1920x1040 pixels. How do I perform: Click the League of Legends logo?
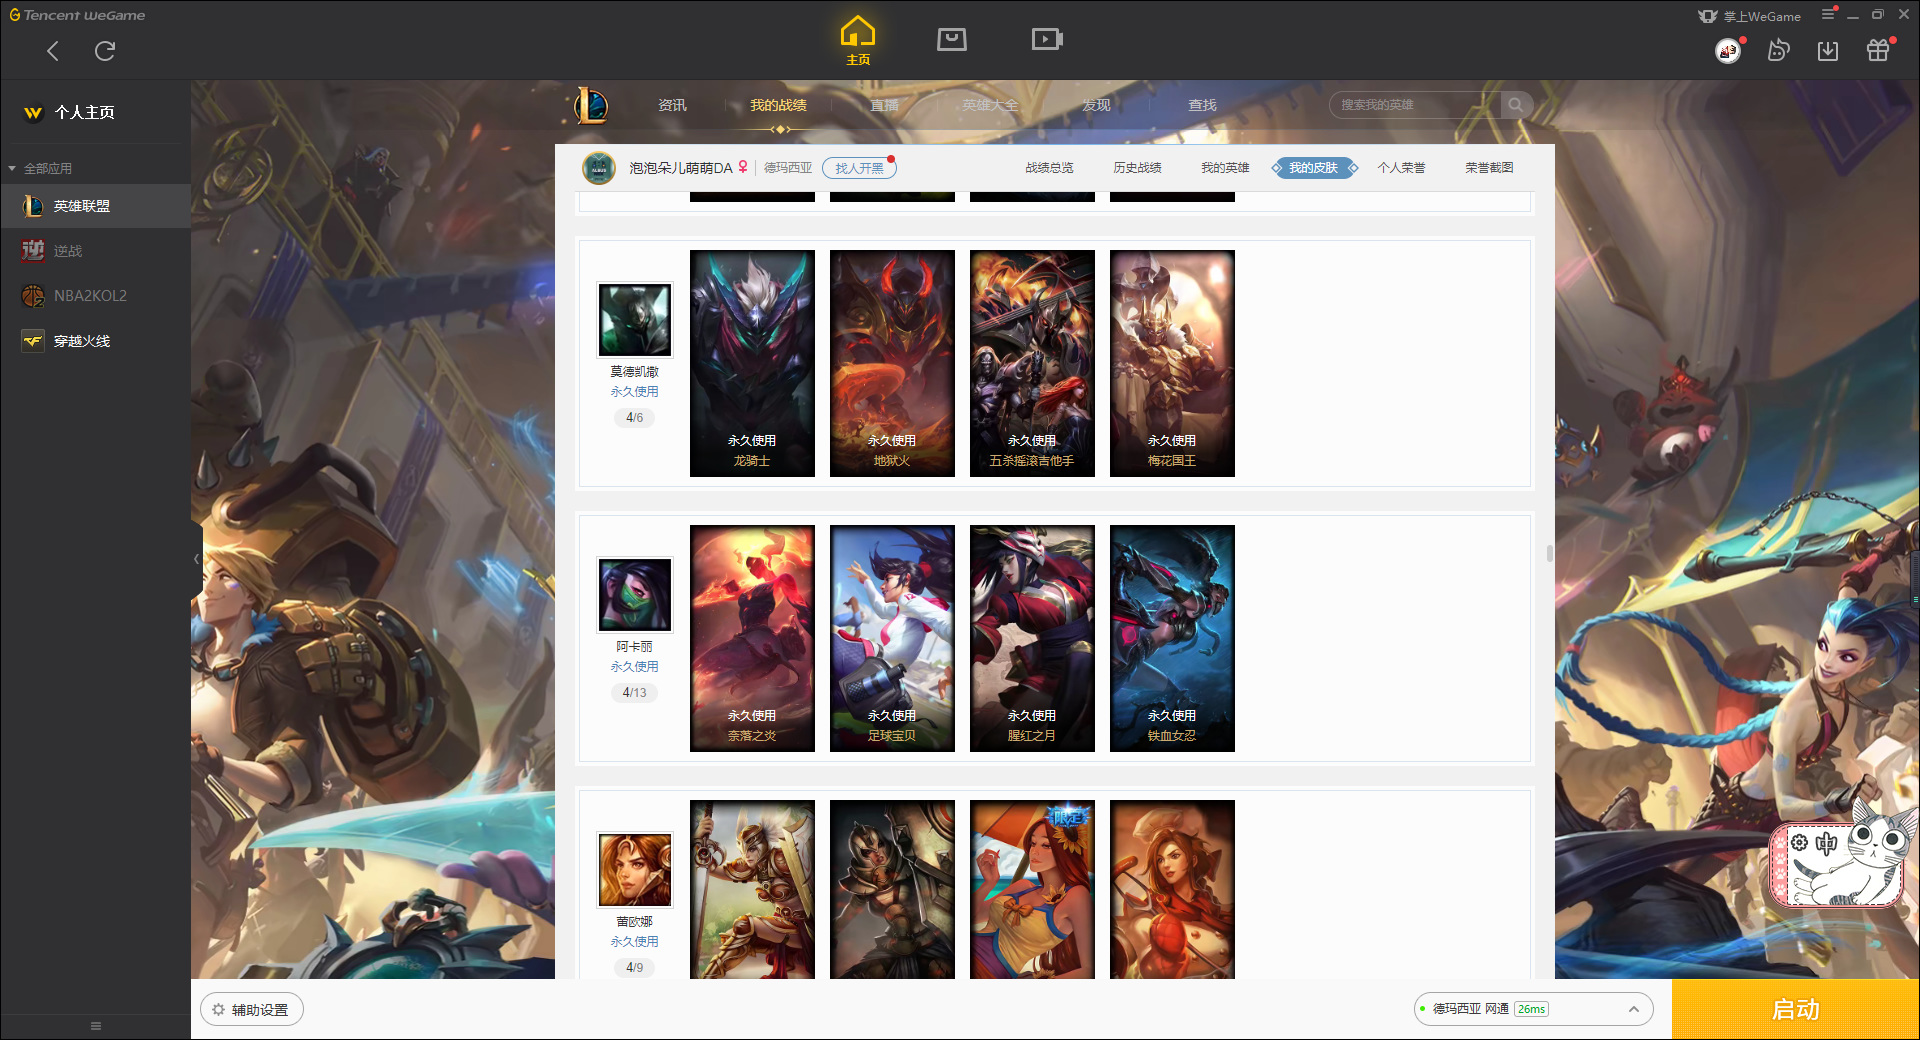(591, 104)
